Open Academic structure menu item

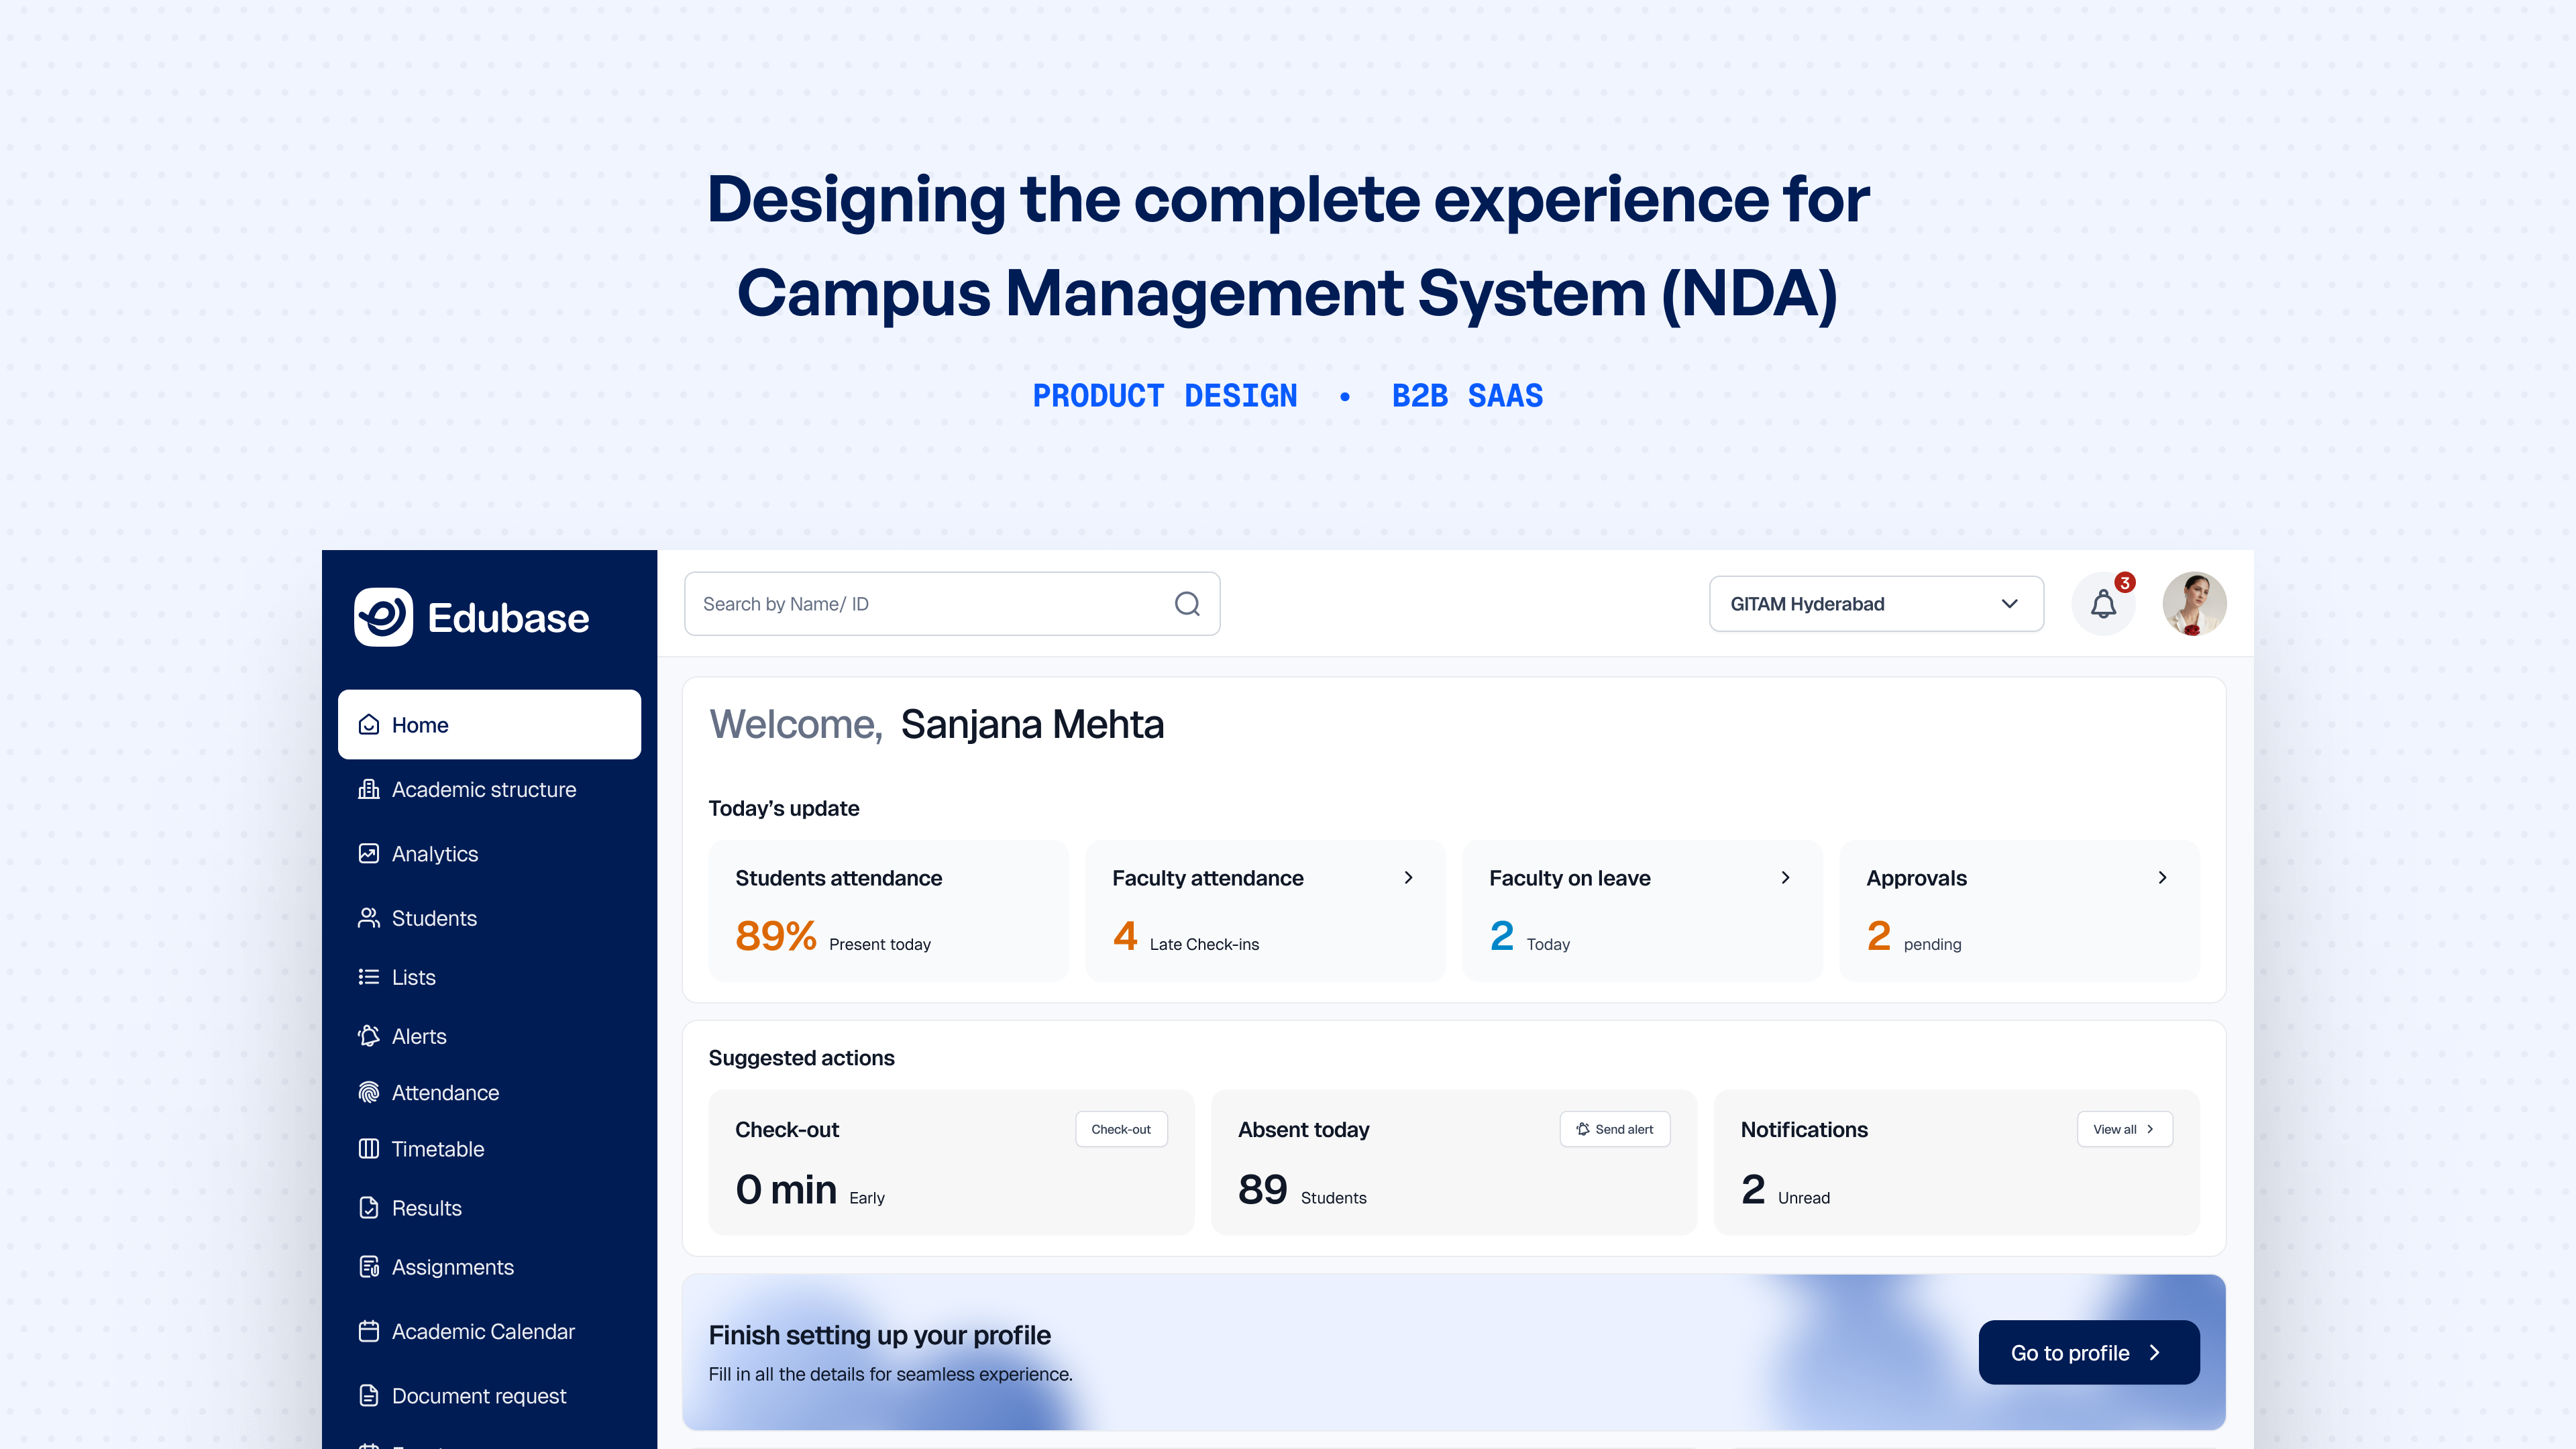[x=483, y=789]
